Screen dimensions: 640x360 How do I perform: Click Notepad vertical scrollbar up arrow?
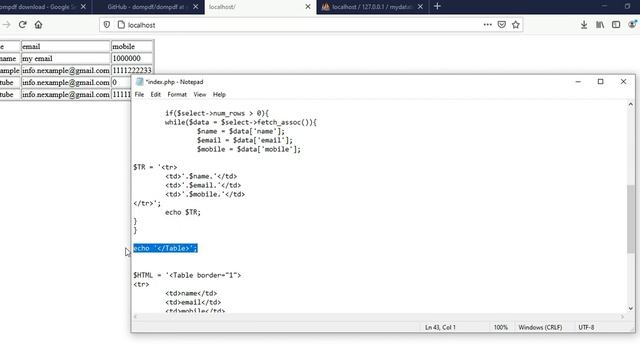click(631, 104)
